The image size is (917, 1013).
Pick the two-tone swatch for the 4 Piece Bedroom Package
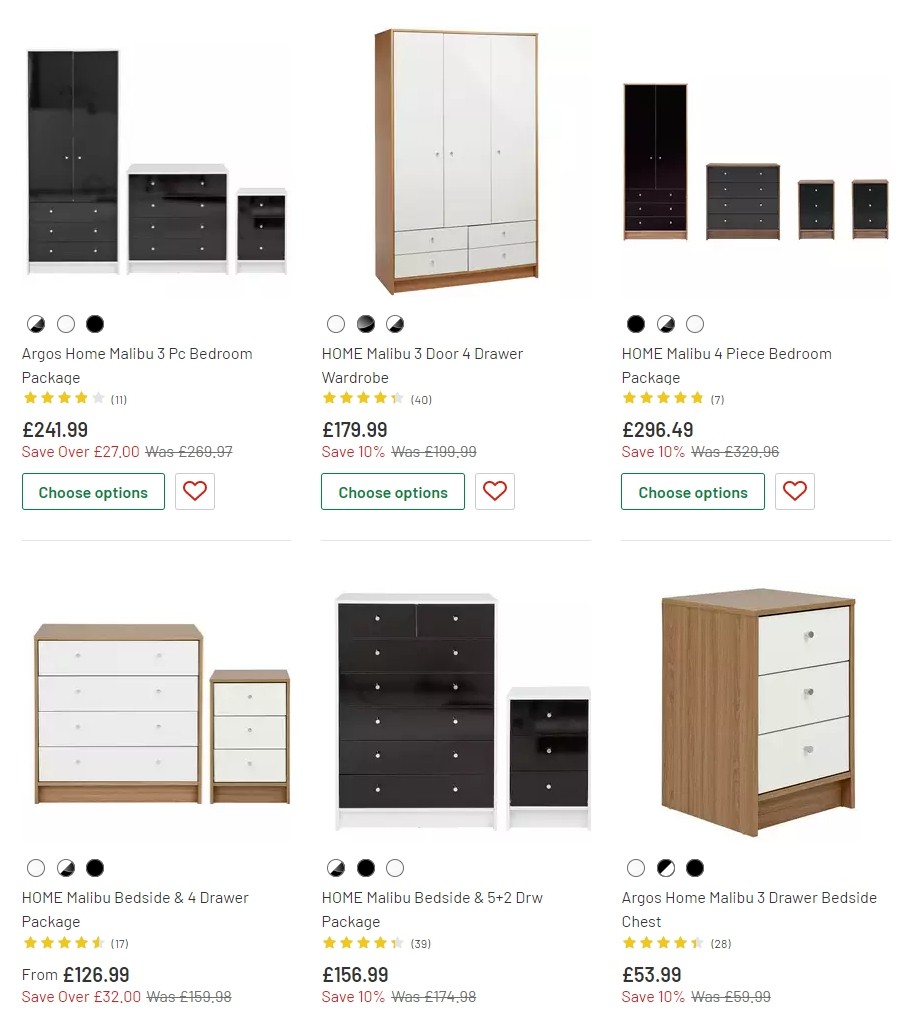[665, 324]
